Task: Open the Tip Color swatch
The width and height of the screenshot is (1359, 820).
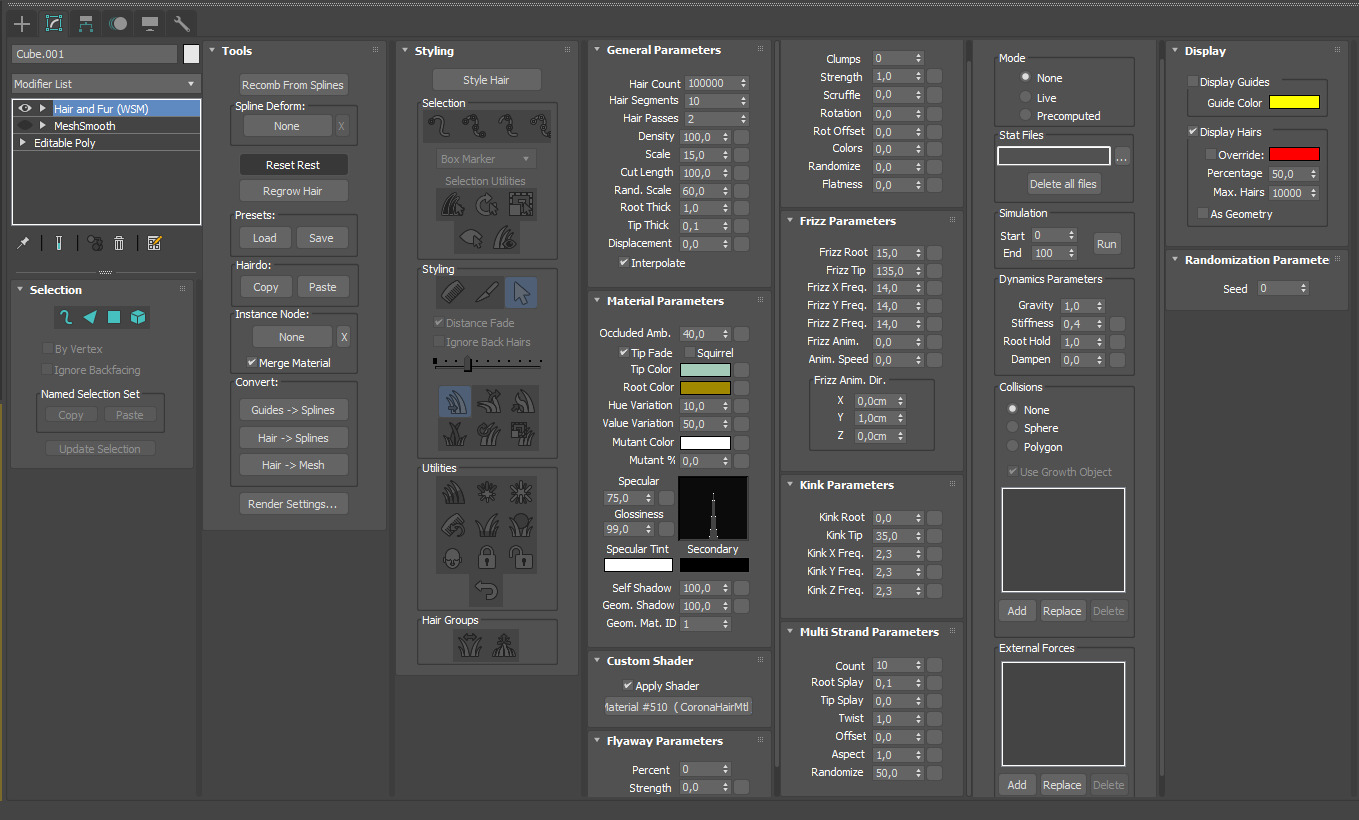Action: (x=705, y=370)
